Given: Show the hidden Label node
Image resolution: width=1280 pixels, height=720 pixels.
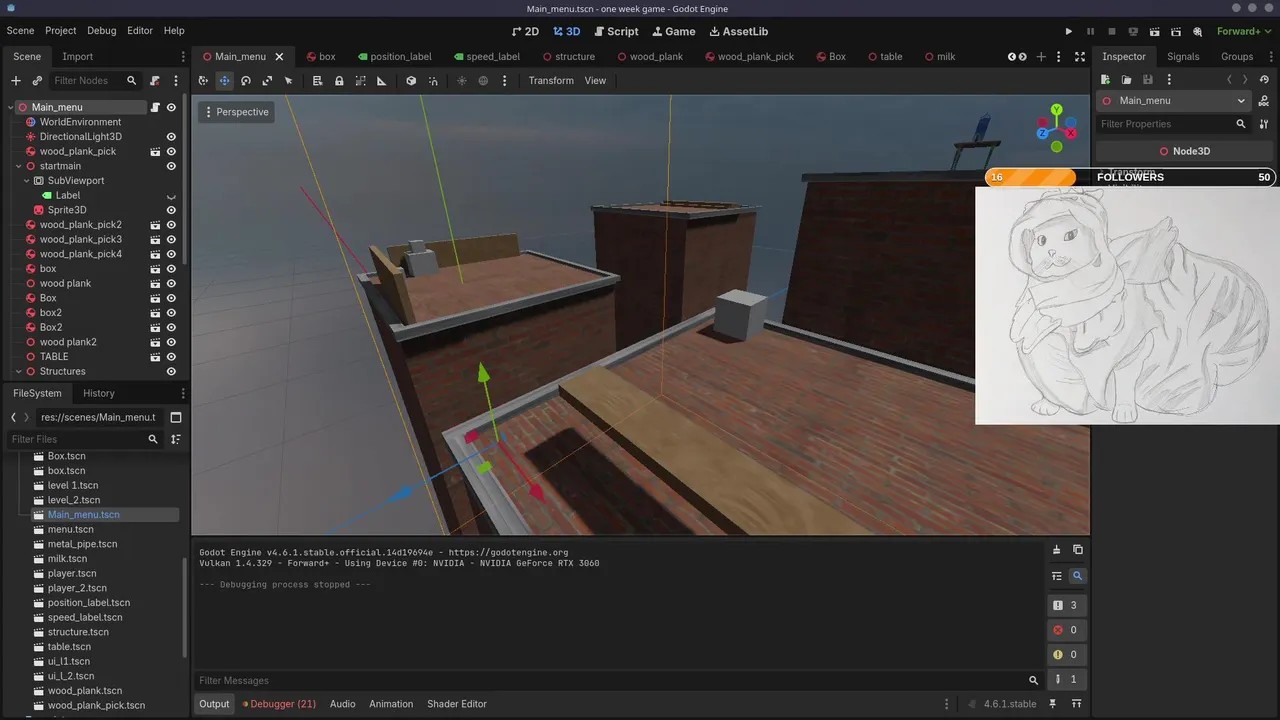Looking at the screenshot, I should click(x=171, y=196).
